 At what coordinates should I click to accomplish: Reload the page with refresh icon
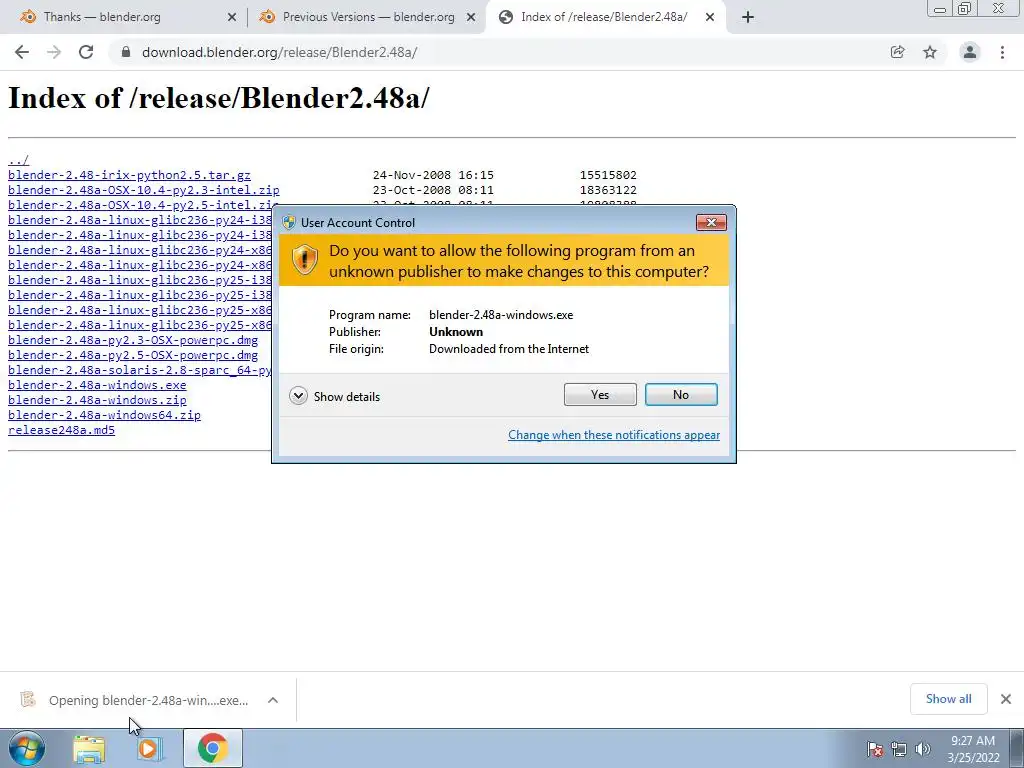86,52
